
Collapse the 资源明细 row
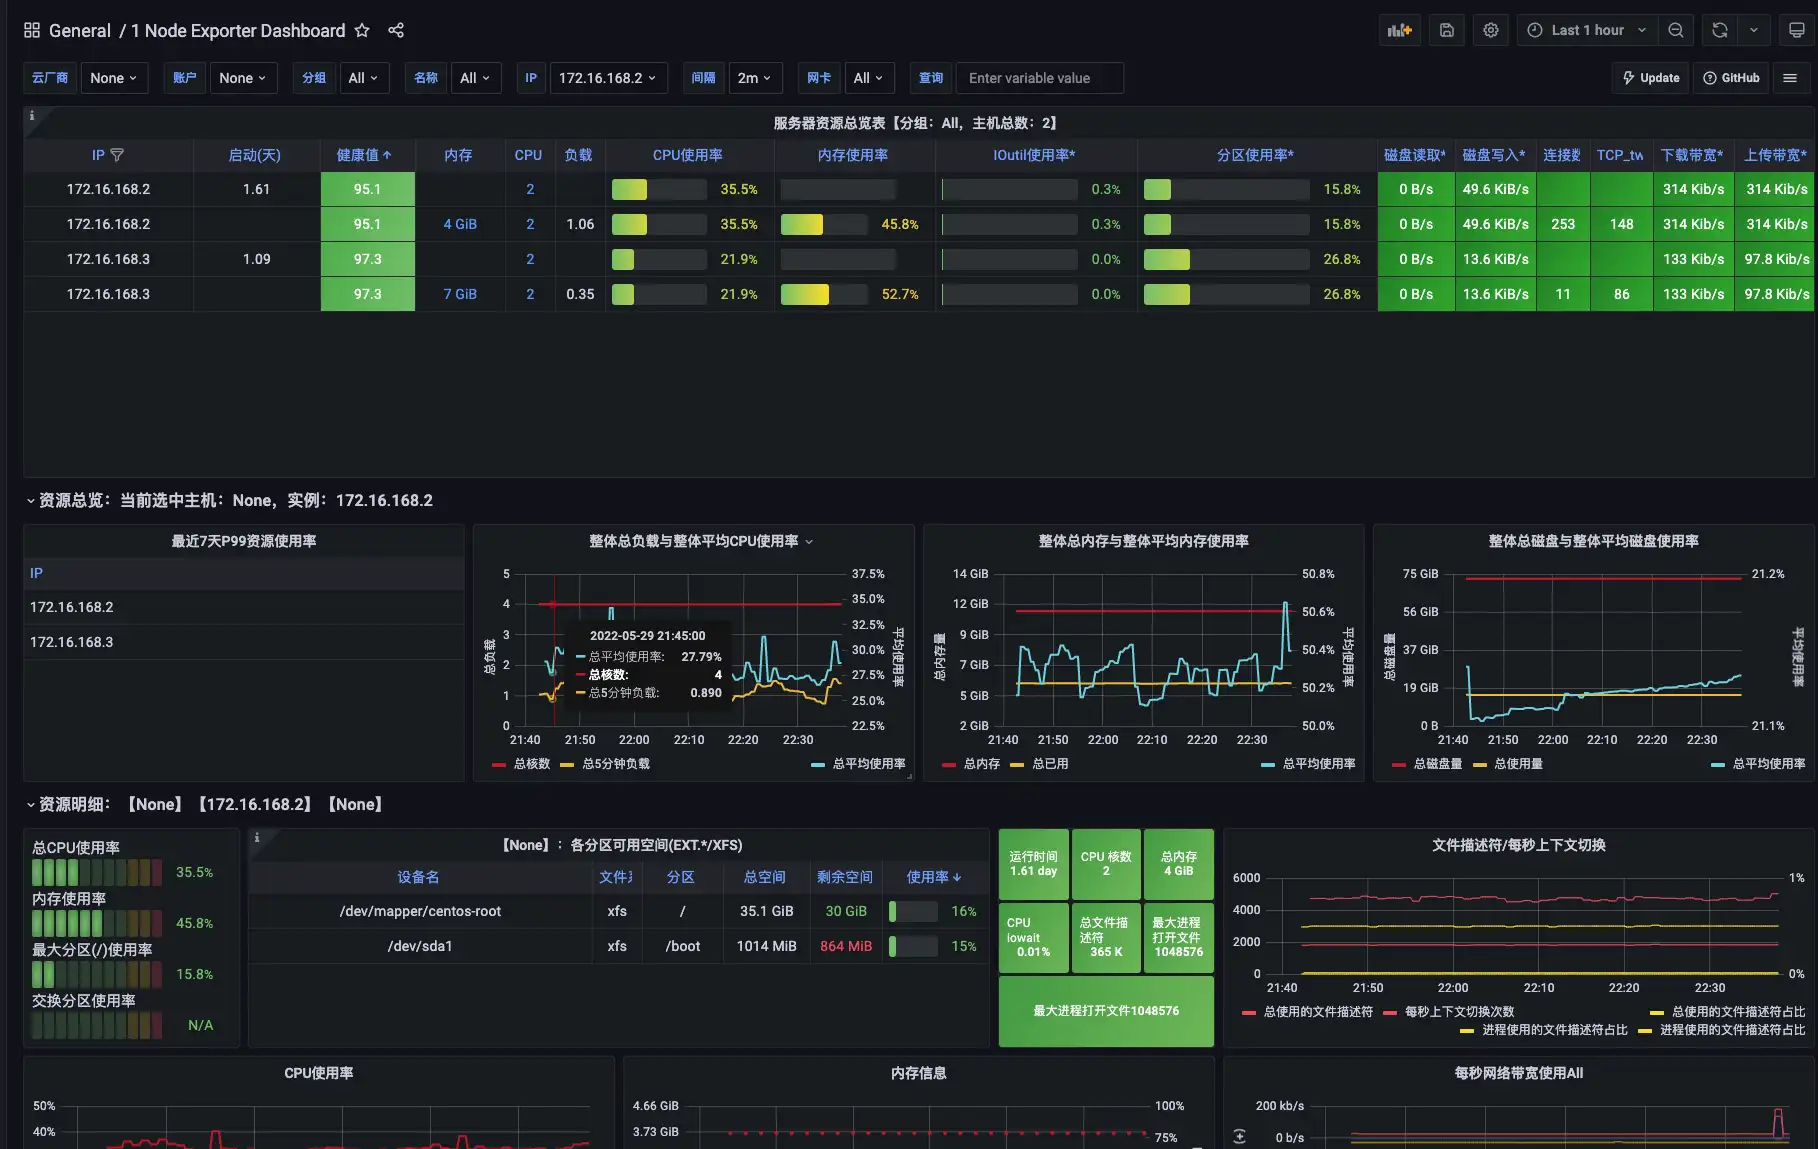(205, 804)
